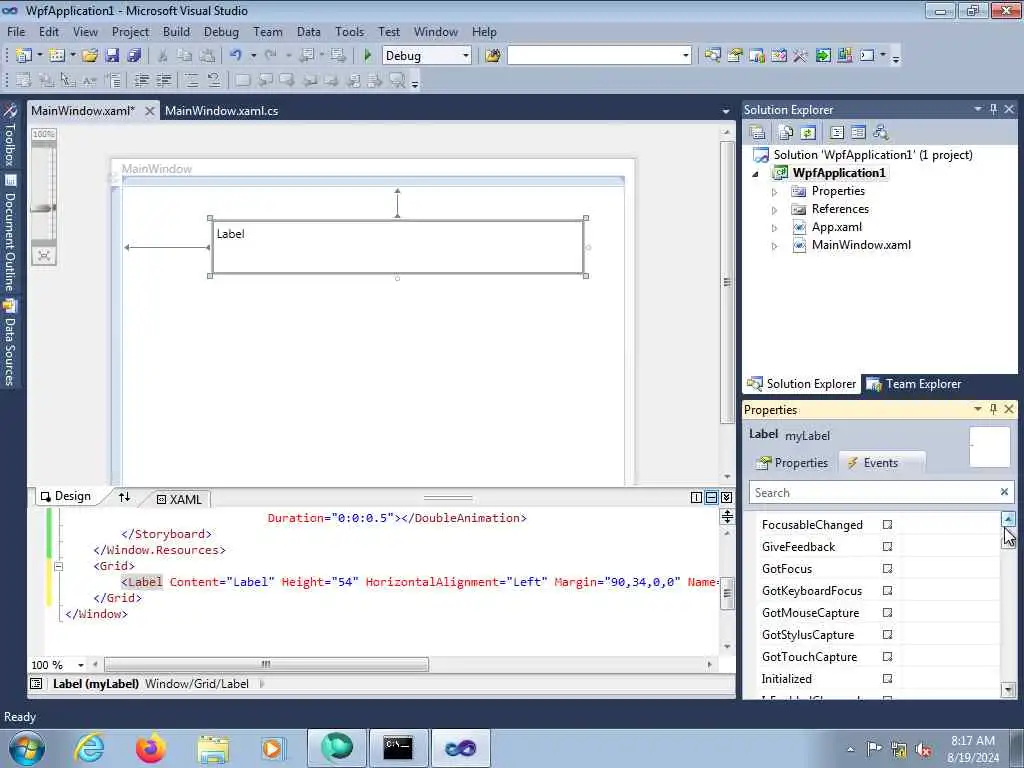Viewport: 1024px width, 768px height.
Task: Select the Design view tab
Action: coord(66,496)
